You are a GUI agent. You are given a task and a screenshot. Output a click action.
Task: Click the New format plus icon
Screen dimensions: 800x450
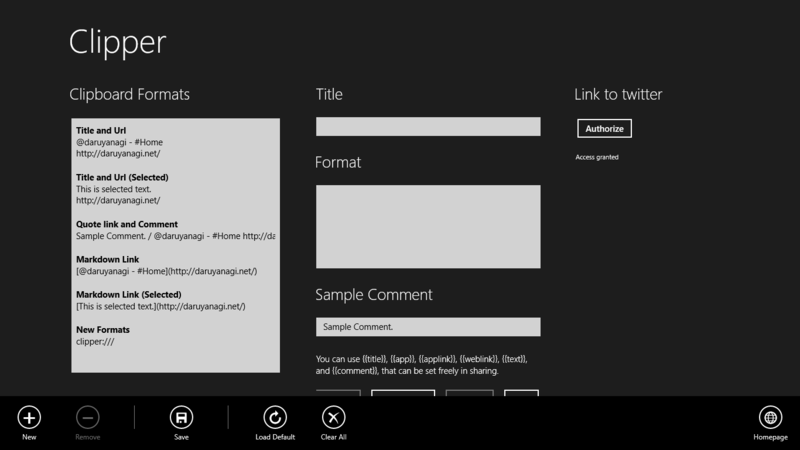tap(29, 417)
